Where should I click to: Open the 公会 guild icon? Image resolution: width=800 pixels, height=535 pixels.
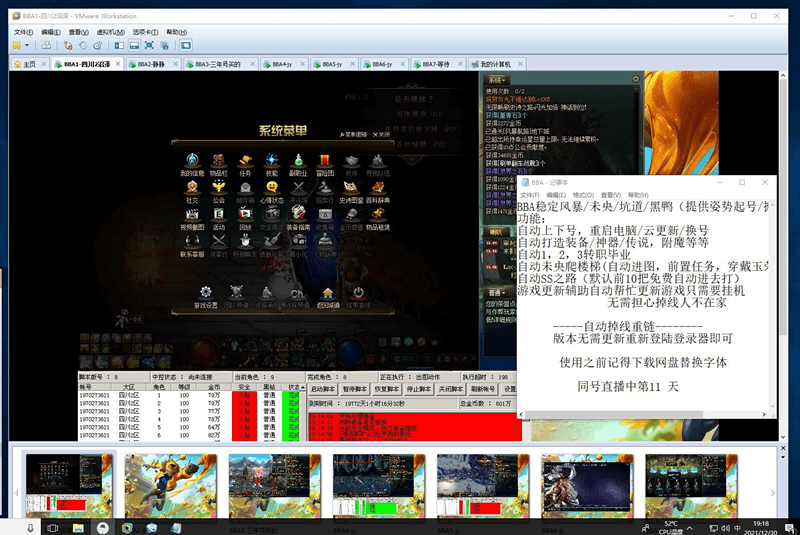click(219, 191)
